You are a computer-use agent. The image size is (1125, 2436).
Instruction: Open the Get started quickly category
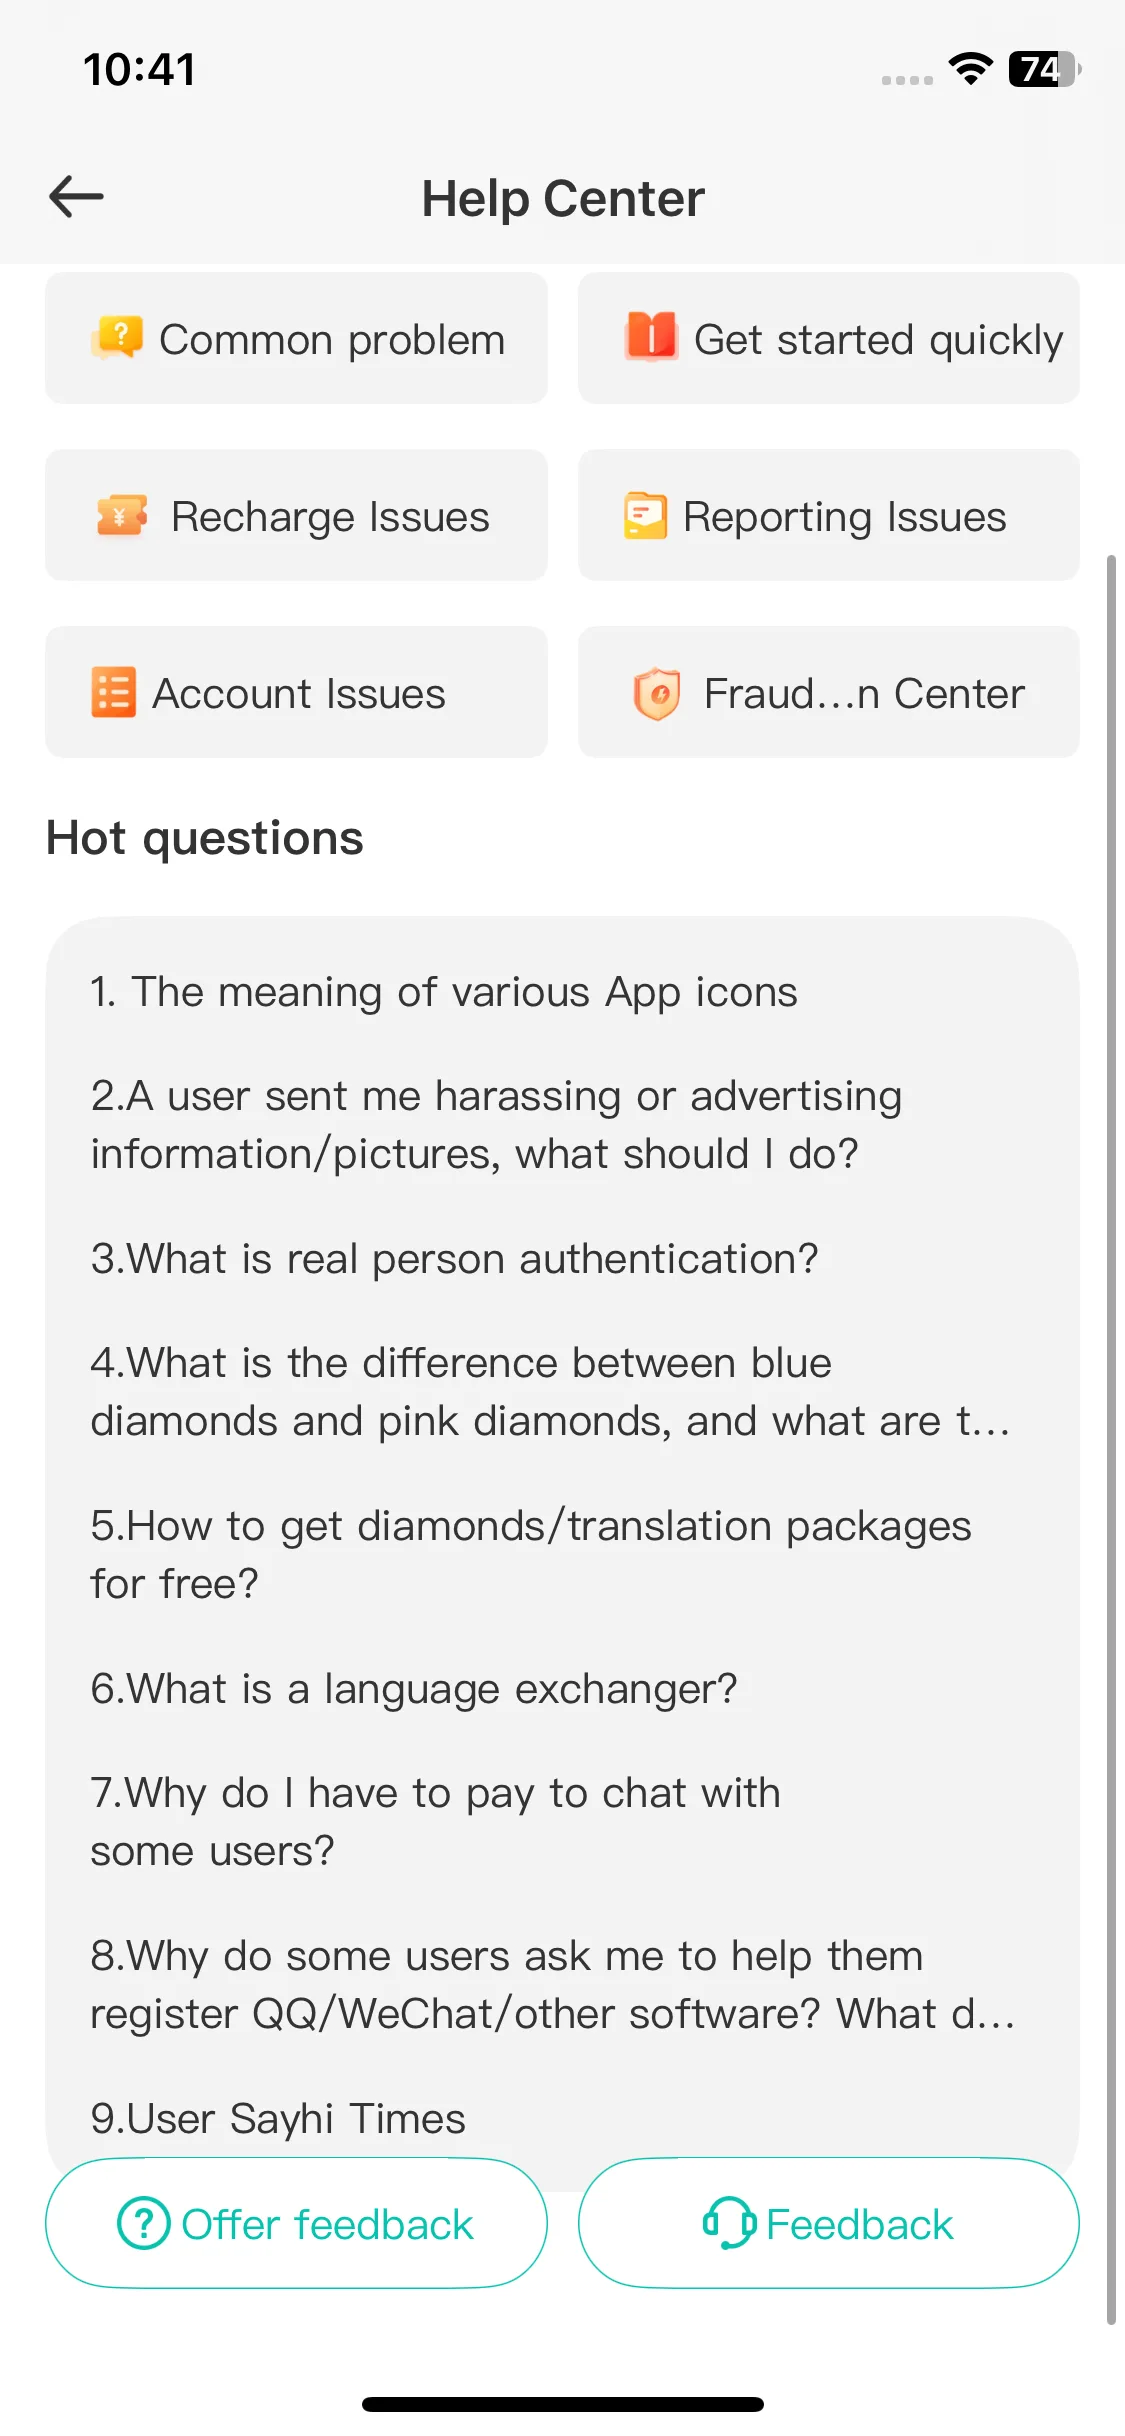828,338
